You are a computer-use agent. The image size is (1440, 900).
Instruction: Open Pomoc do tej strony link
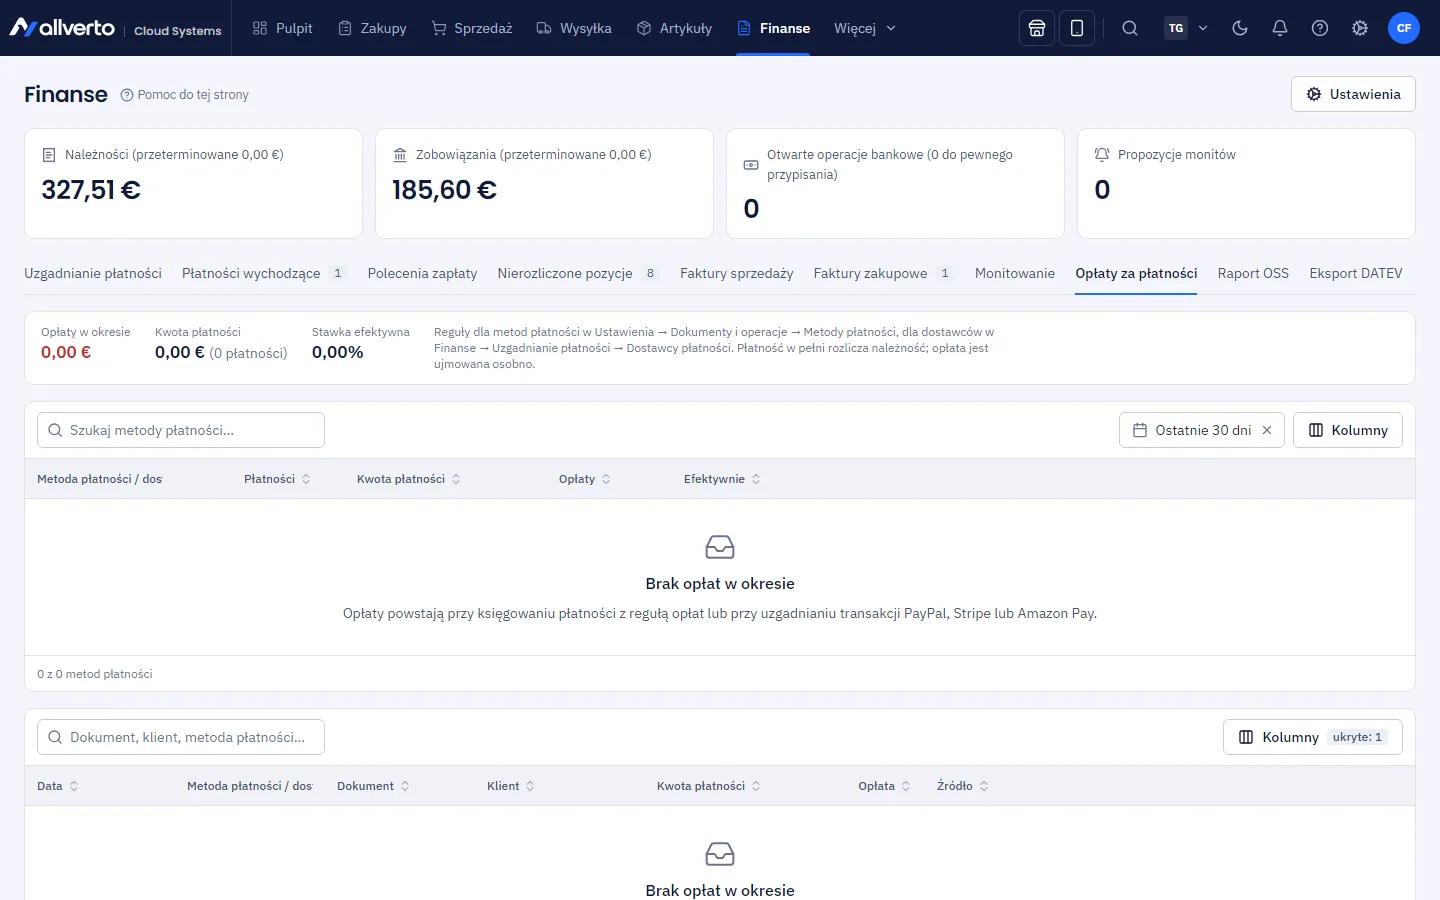tap(185, 95)
